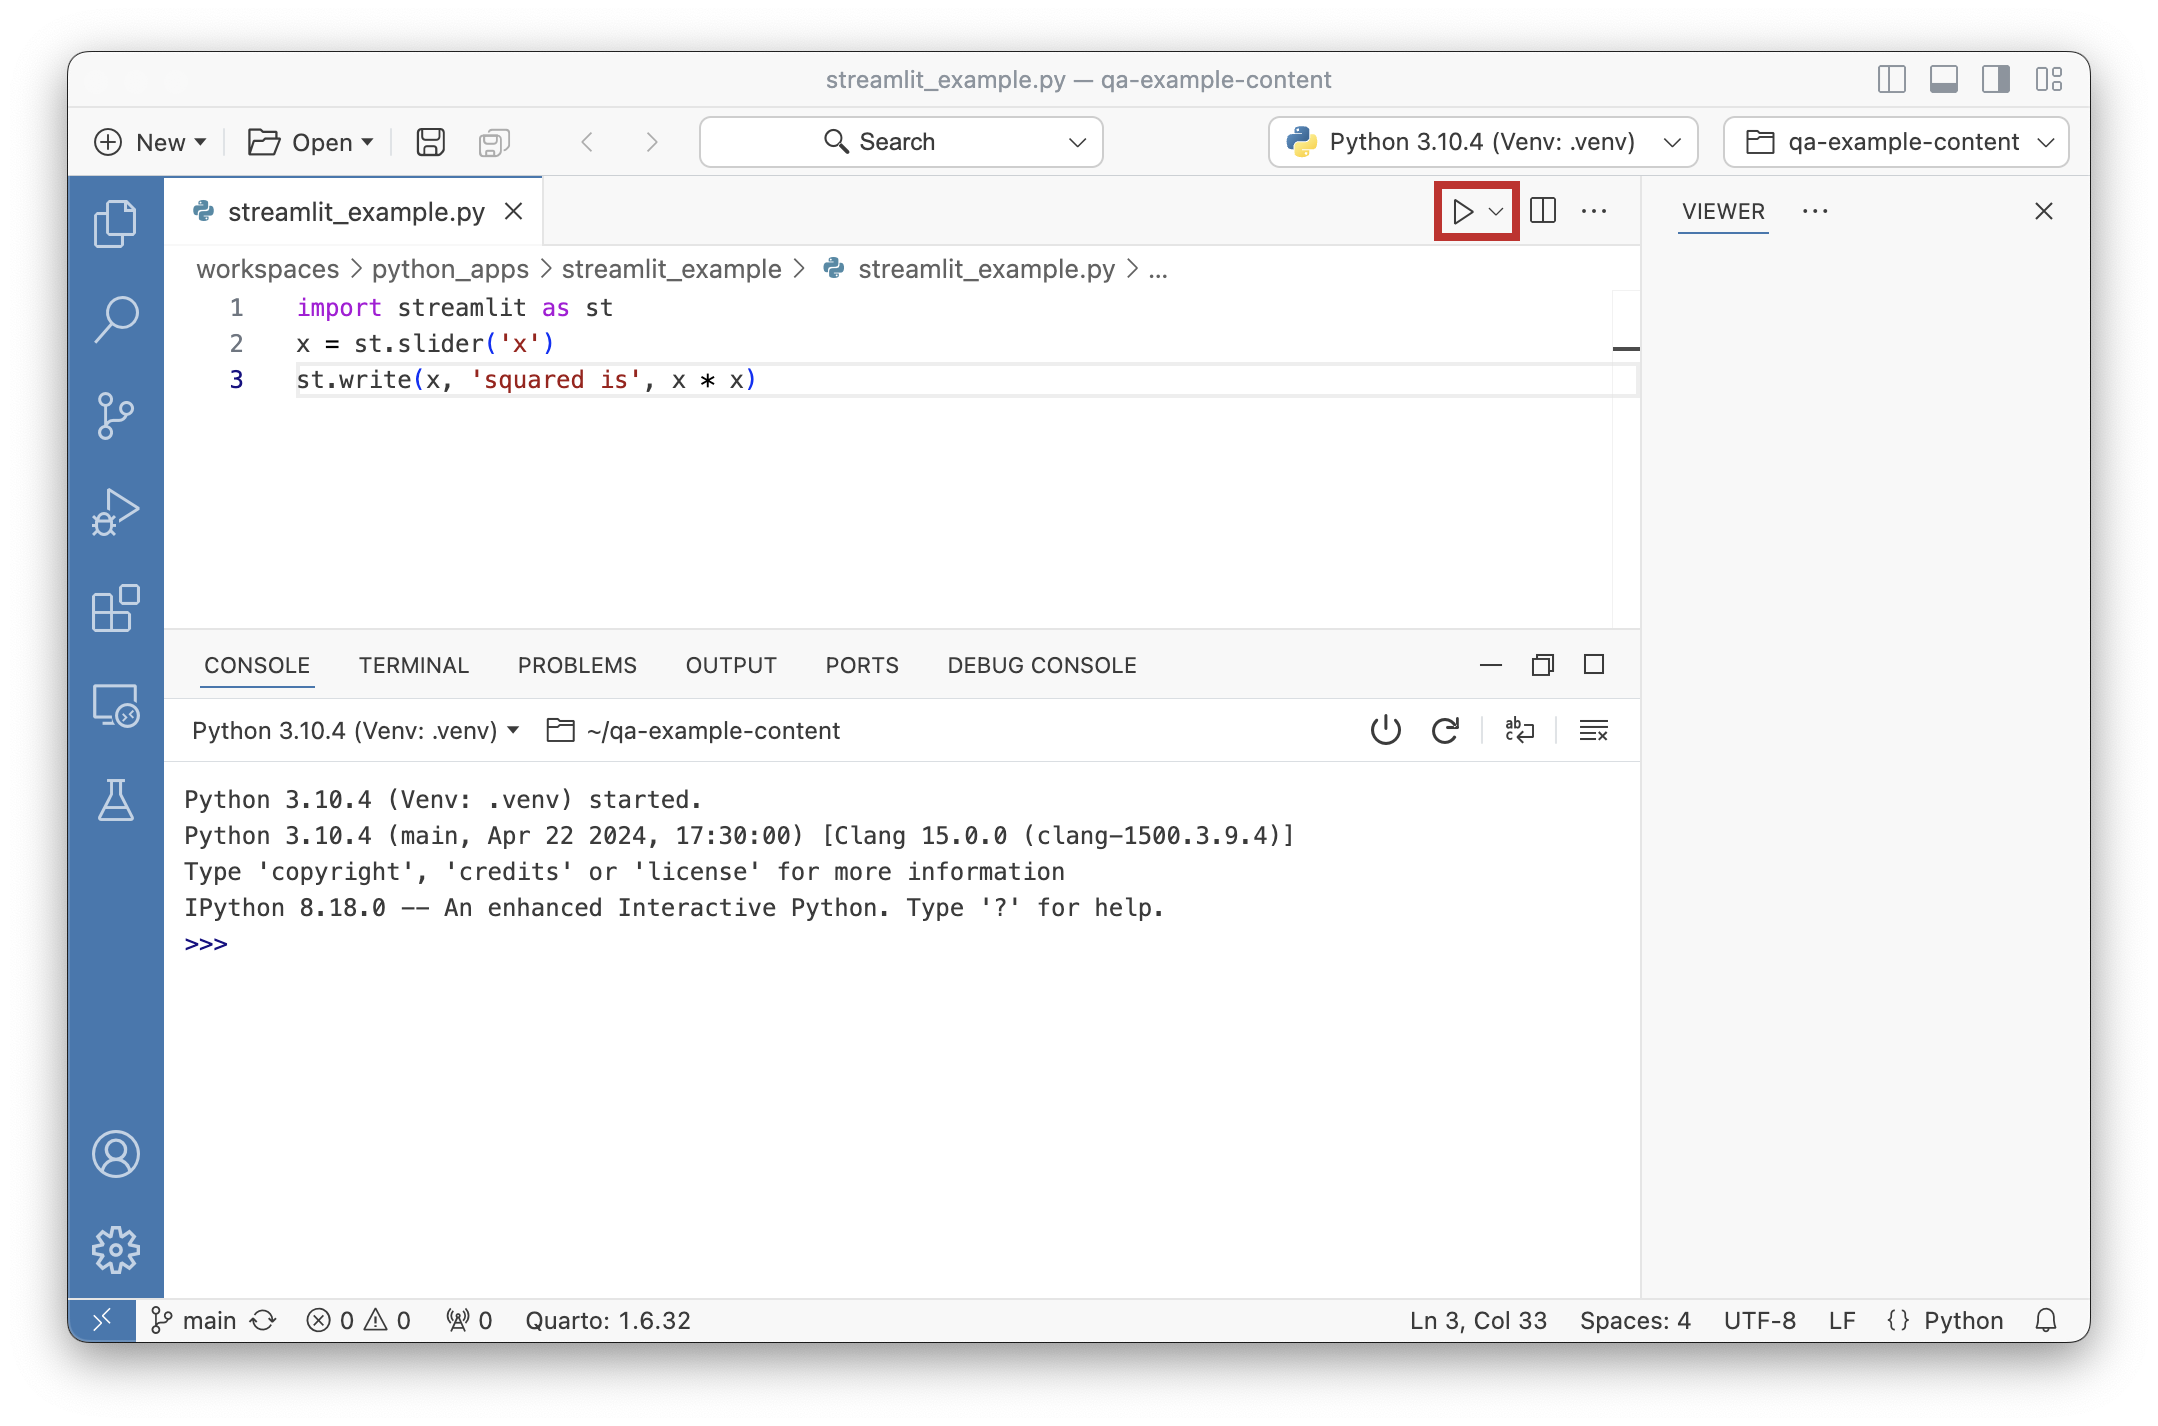Select the PROBLEMS tab
2158x1426 pixels.
(x=576, y=664)
